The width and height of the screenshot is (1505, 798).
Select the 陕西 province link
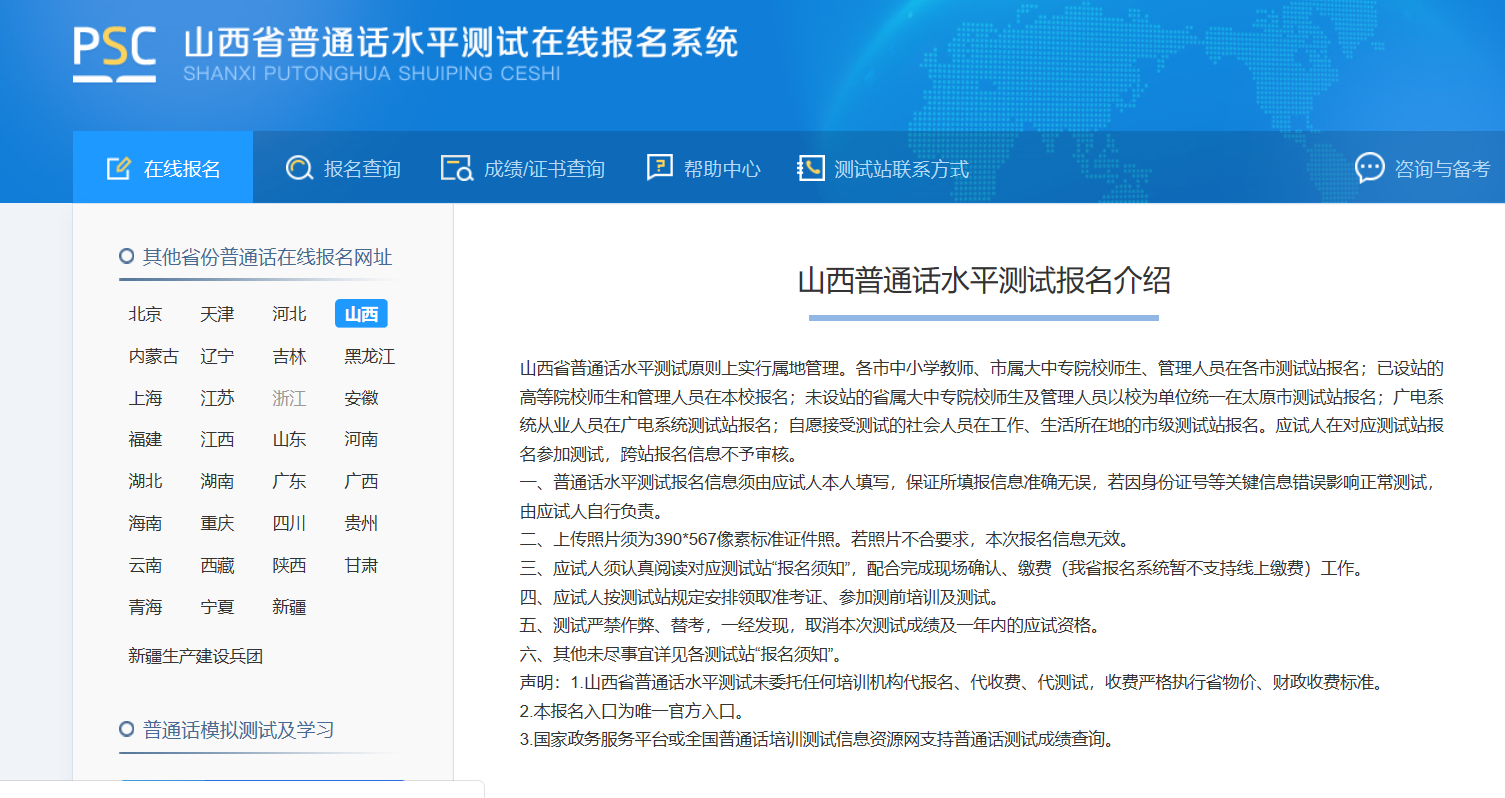click(x=289, y=565)
